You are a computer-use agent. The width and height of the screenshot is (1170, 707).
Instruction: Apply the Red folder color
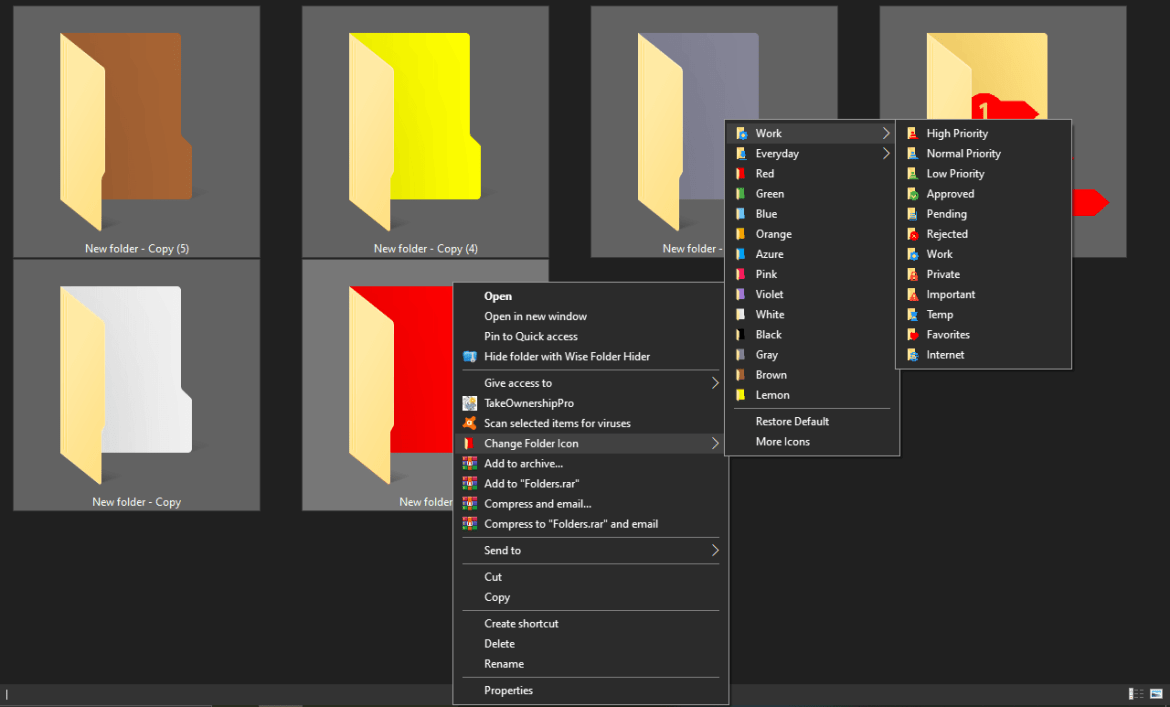[766, 173]
